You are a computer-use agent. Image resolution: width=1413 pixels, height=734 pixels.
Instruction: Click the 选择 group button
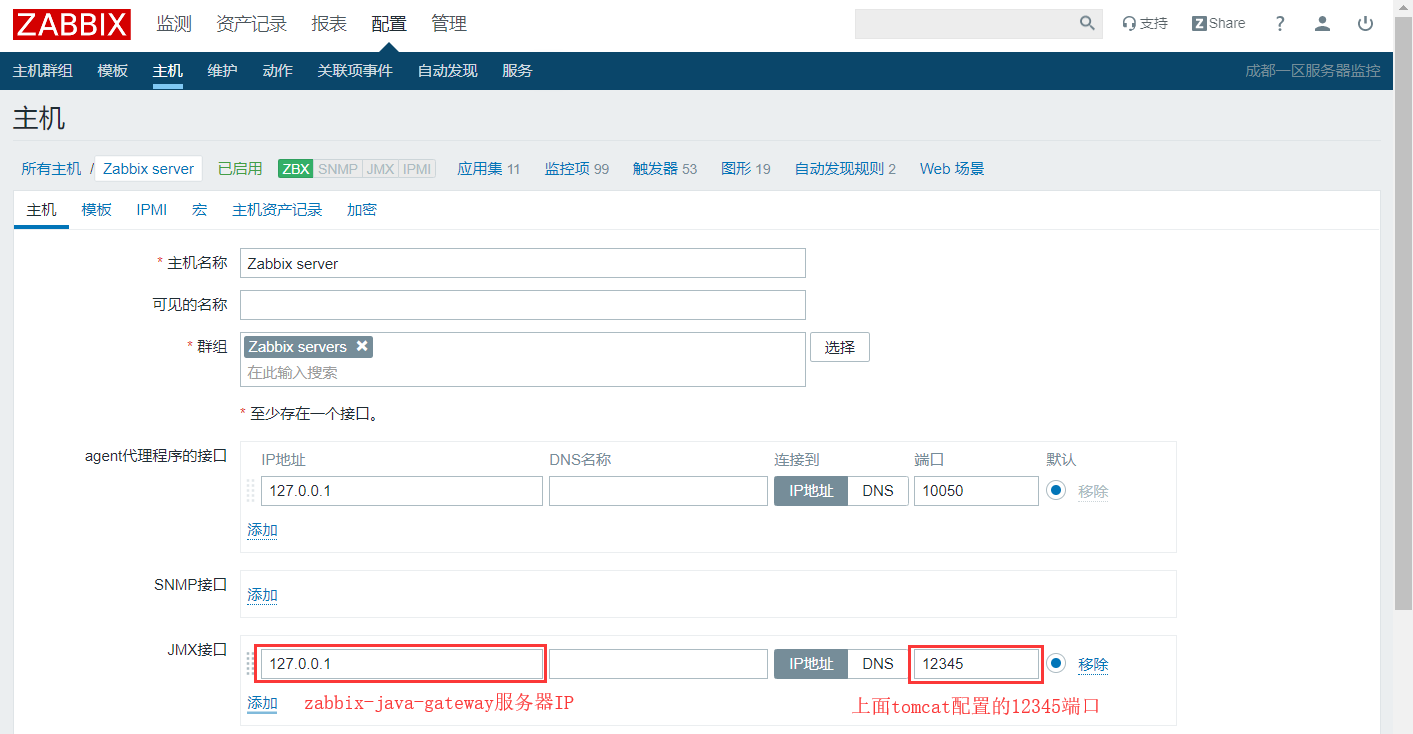point(840,347)
